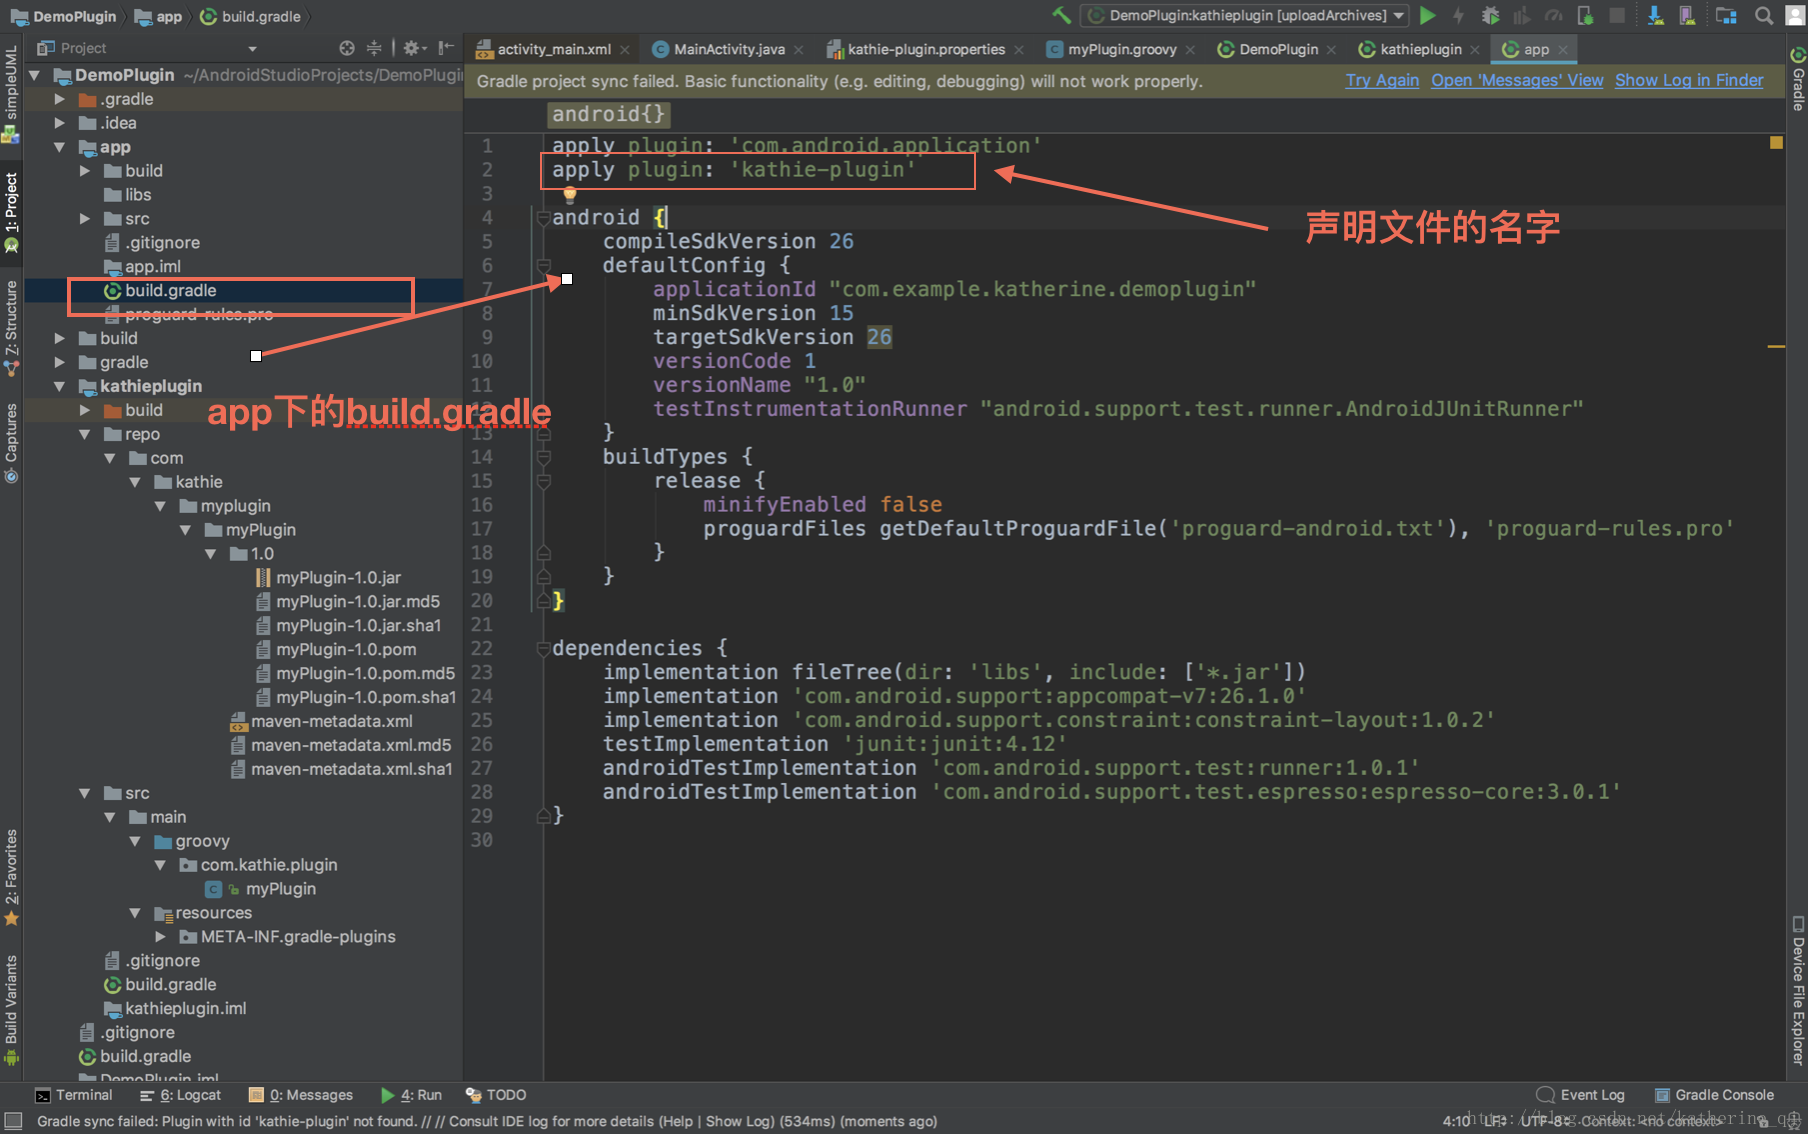Open Project panel gear settings
The image size is (1808, 1138).
click(x=414, y=48)
